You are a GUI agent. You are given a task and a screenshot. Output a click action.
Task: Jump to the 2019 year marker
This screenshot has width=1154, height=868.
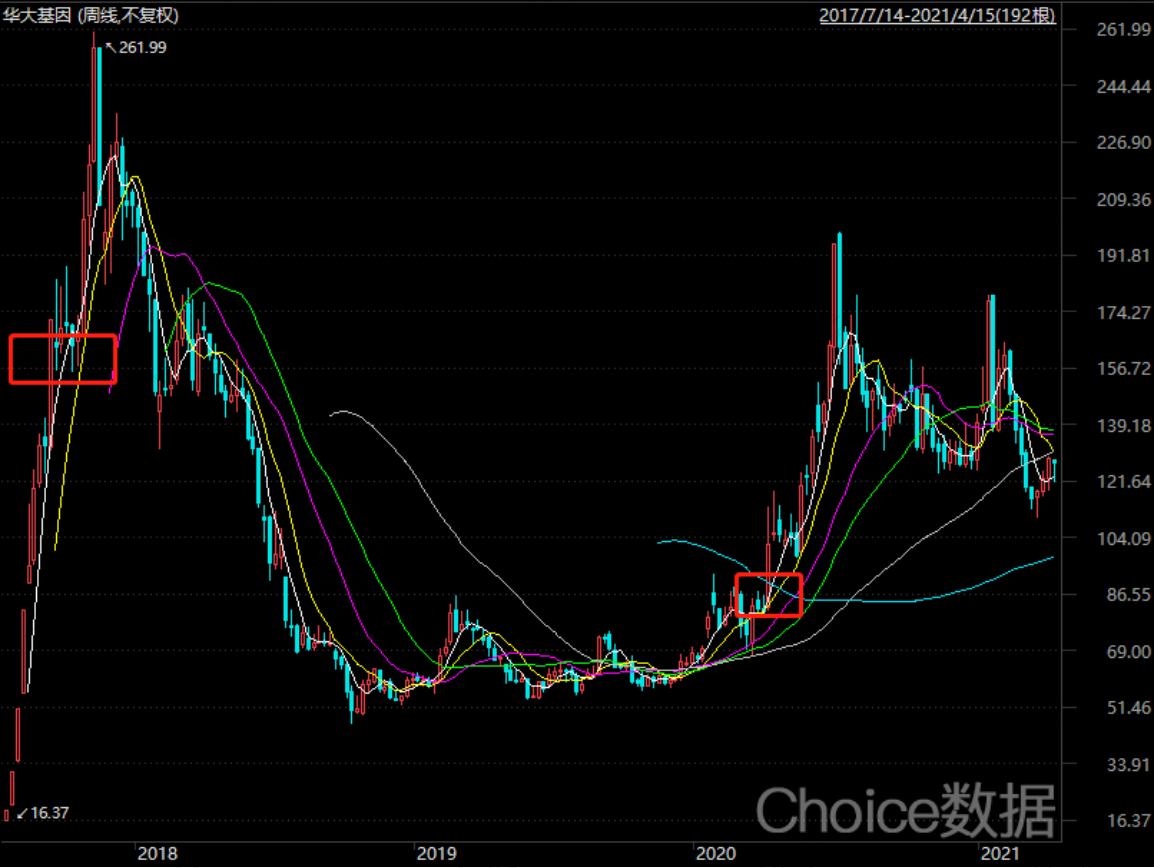tap(436, 854)
